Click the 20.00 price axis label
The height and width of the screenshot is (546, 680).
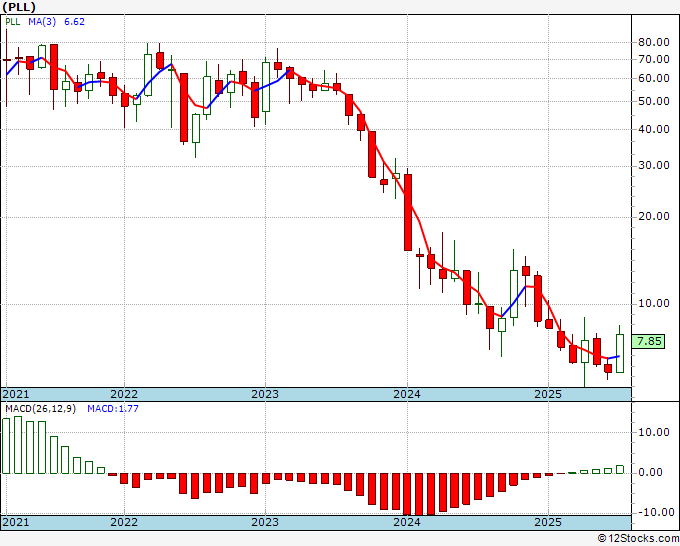[x=654, y=216]
